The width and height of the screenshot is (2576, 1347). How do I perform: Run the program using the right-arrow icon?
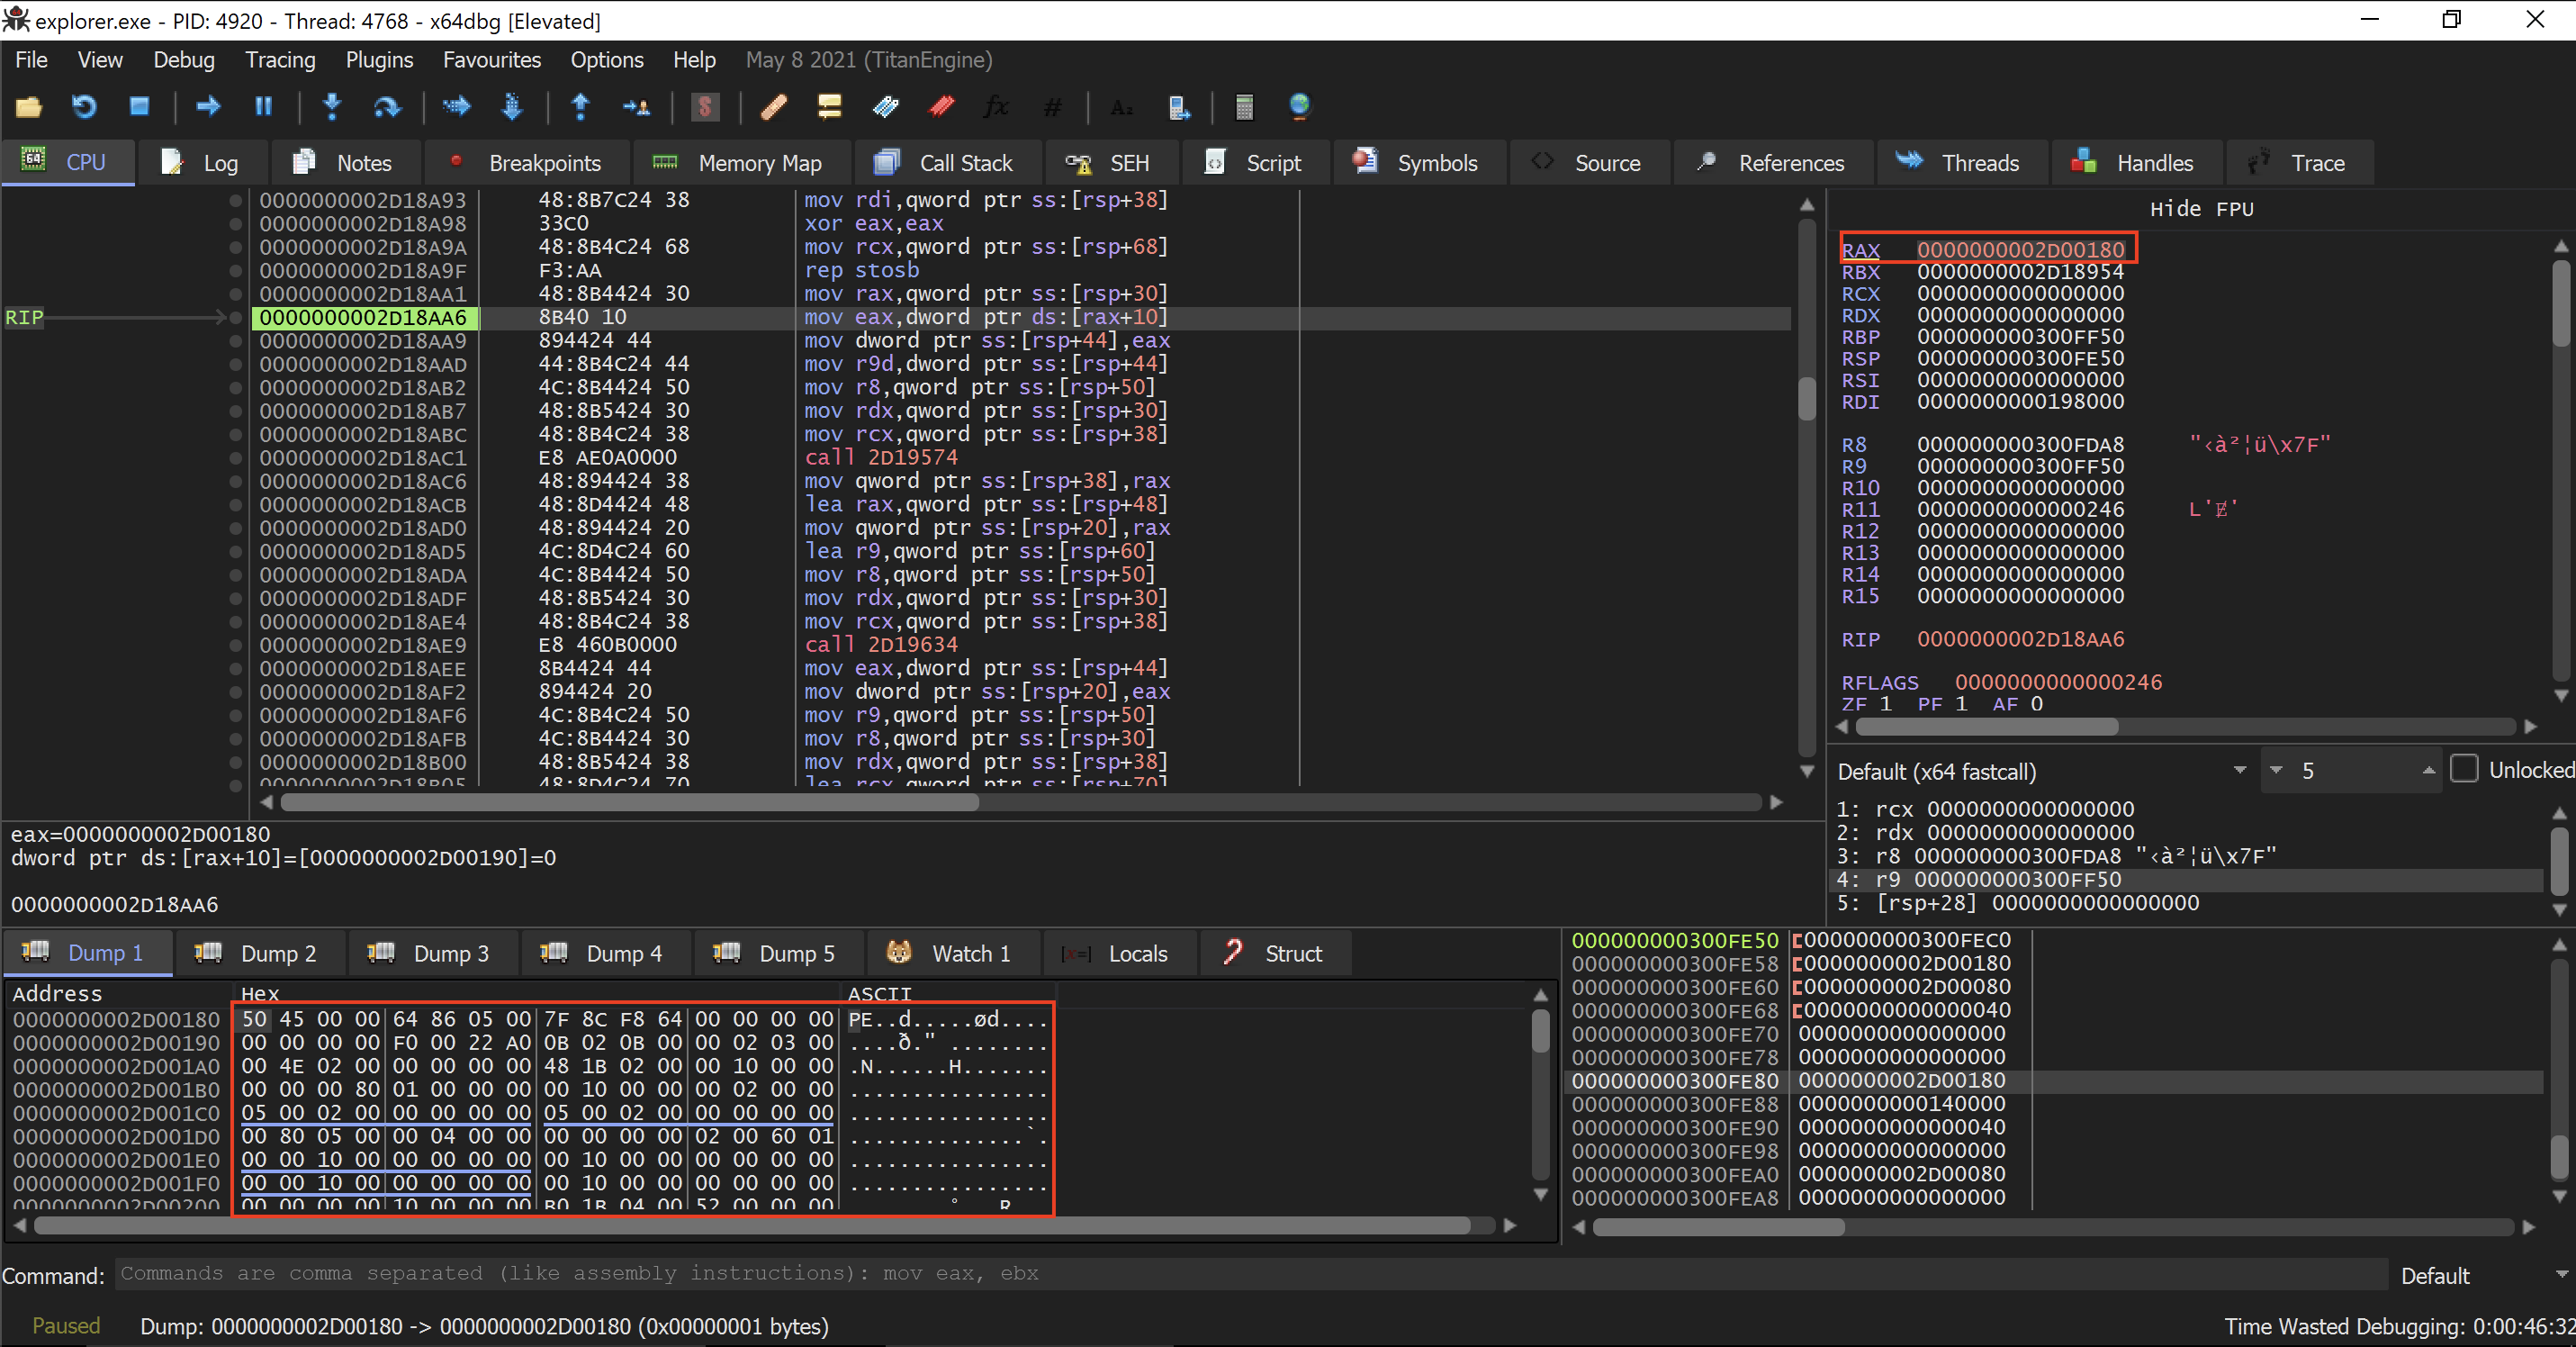tap(208, 107)
